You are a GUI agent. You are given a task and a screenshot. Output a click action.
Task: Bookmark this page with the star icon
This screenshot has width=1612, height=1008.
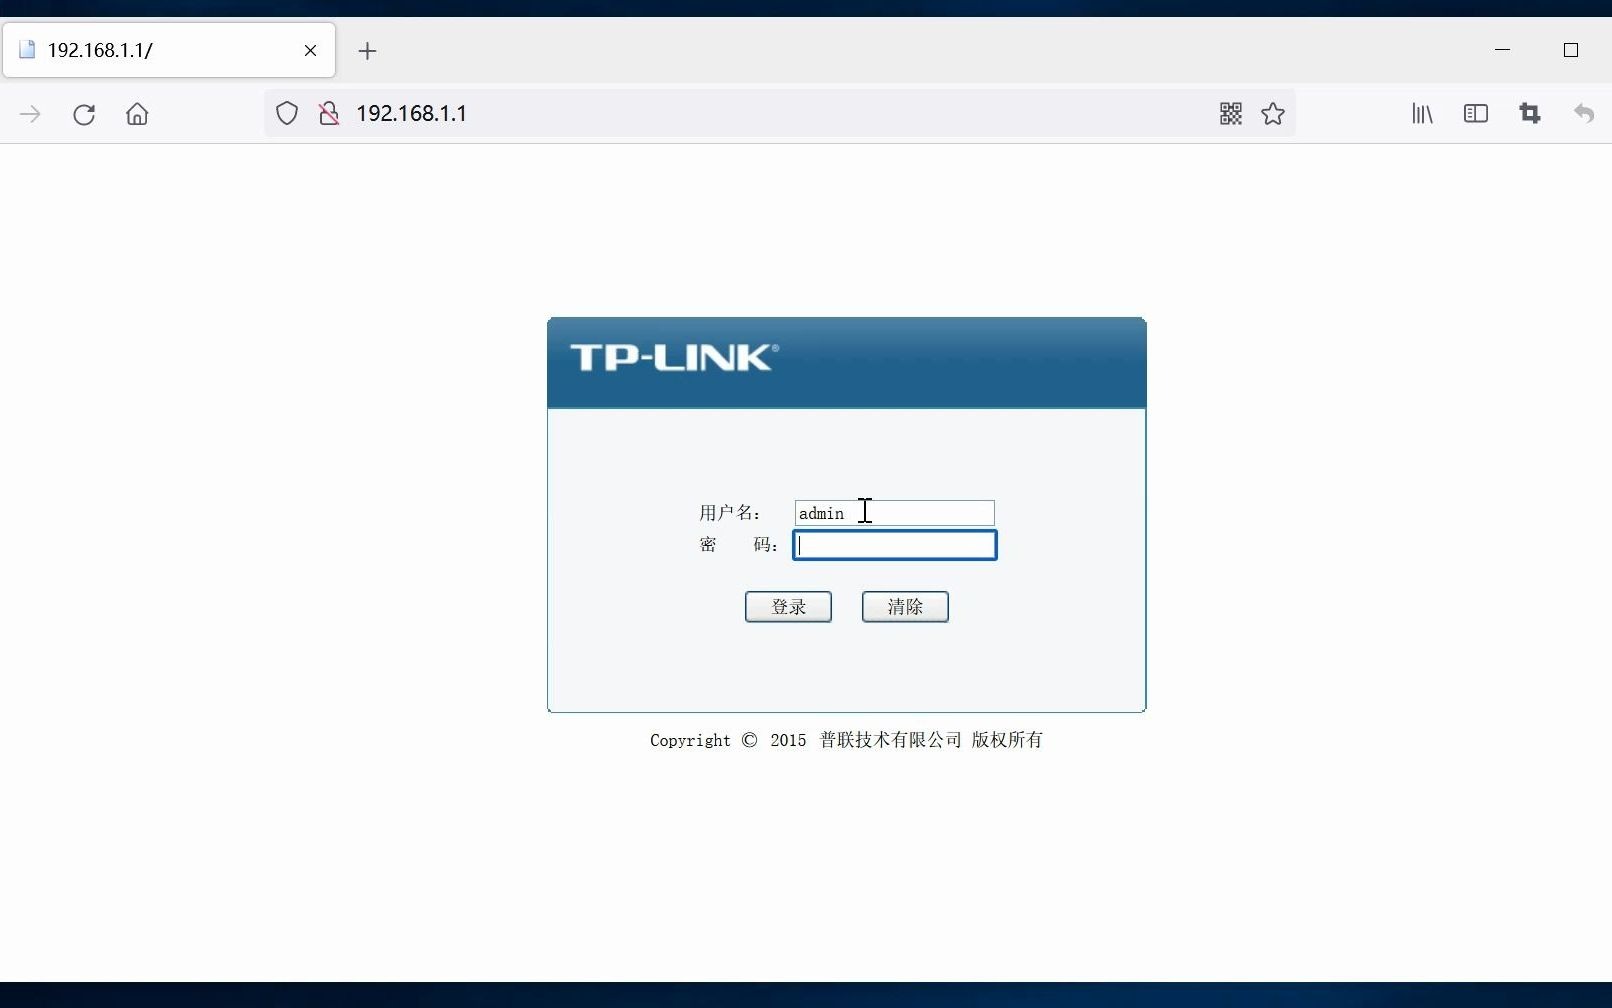1273,114
